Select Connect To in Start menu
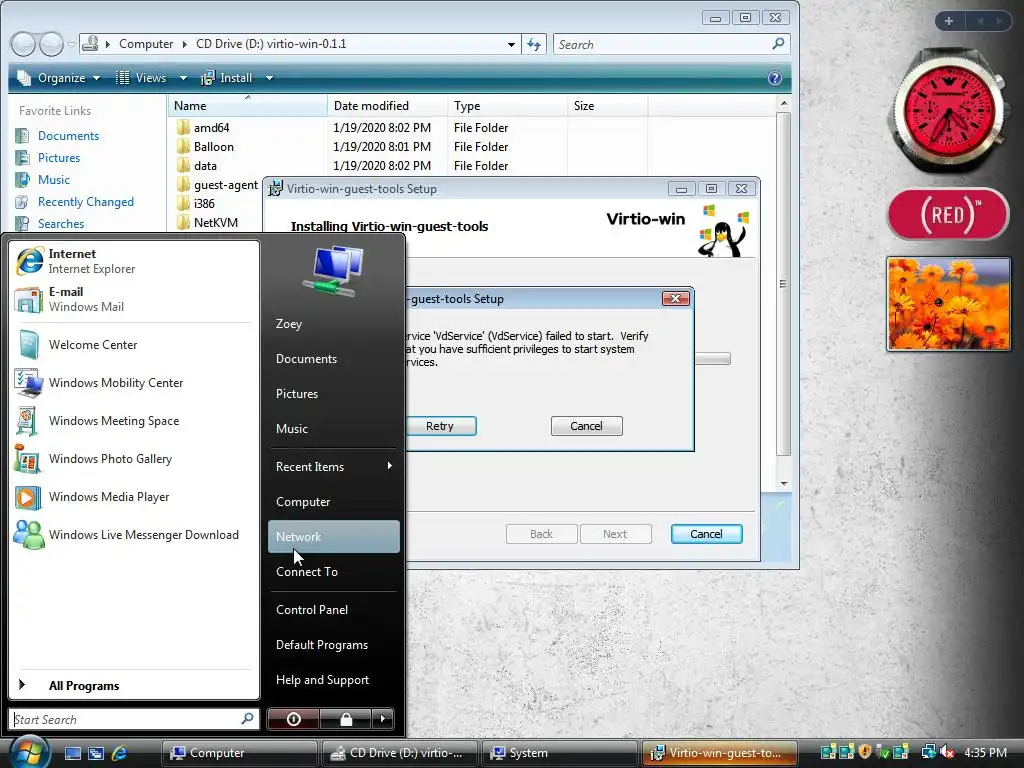The image size is (1024, 768). [333, 571]
